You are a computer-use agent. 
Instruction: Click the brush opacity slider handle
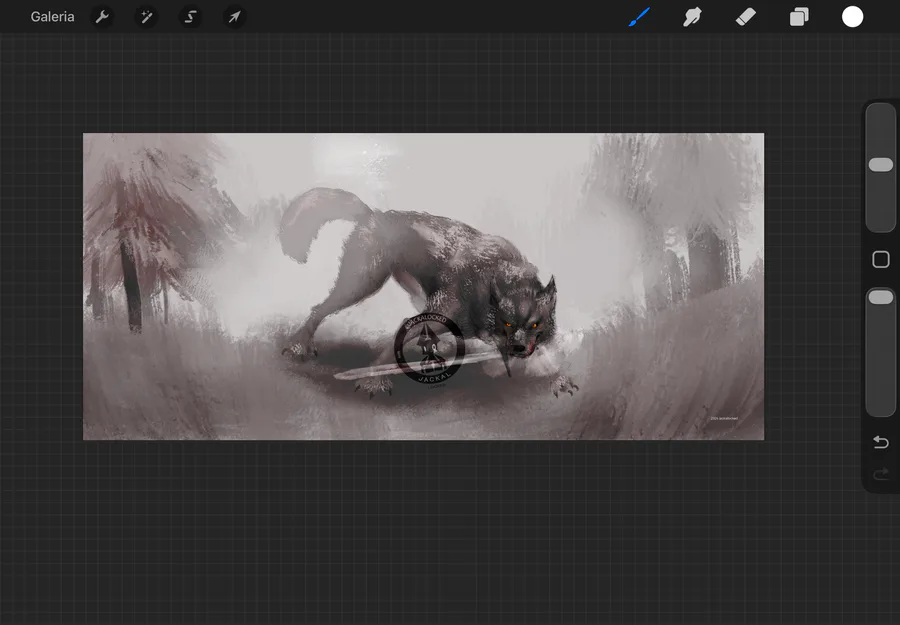coord(880,297)
